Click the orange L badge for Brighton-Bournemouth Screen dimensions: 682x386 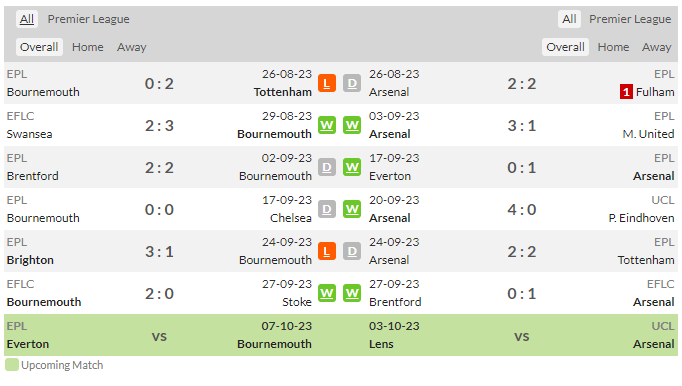(x=327, y=251)
